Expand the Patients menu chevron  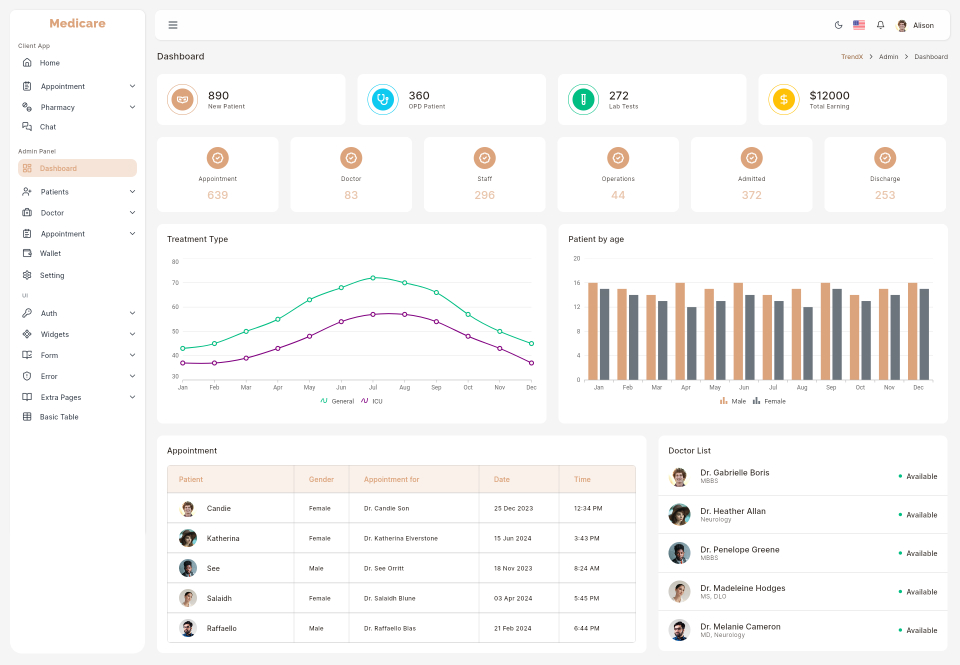132,192
